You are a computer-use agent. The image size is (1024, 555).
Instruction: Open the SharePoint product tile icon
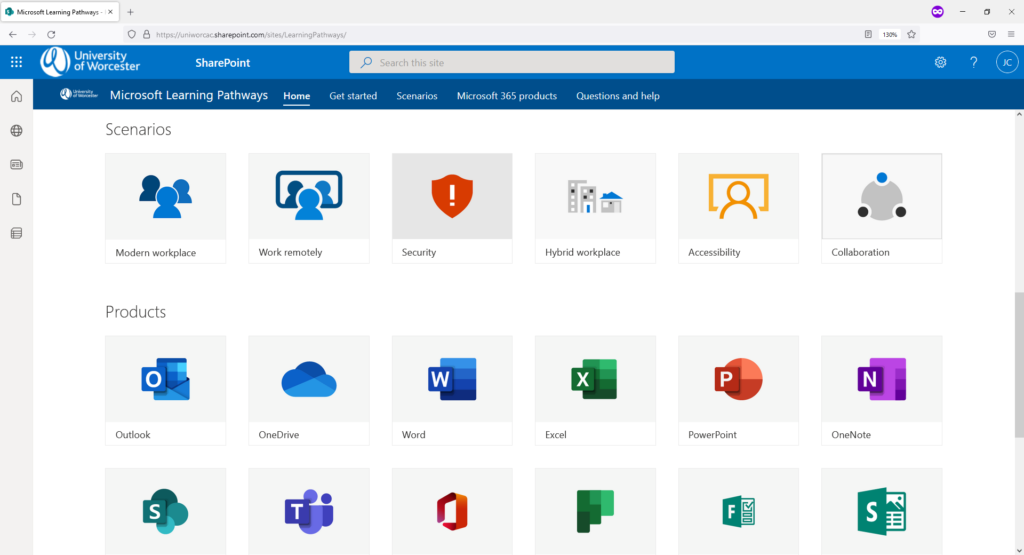point(165,511)
